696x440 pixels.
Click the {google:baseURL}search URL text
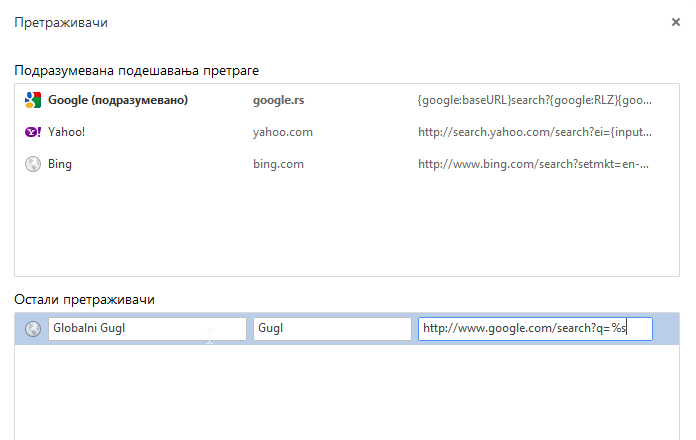click(x=534, y=100)
